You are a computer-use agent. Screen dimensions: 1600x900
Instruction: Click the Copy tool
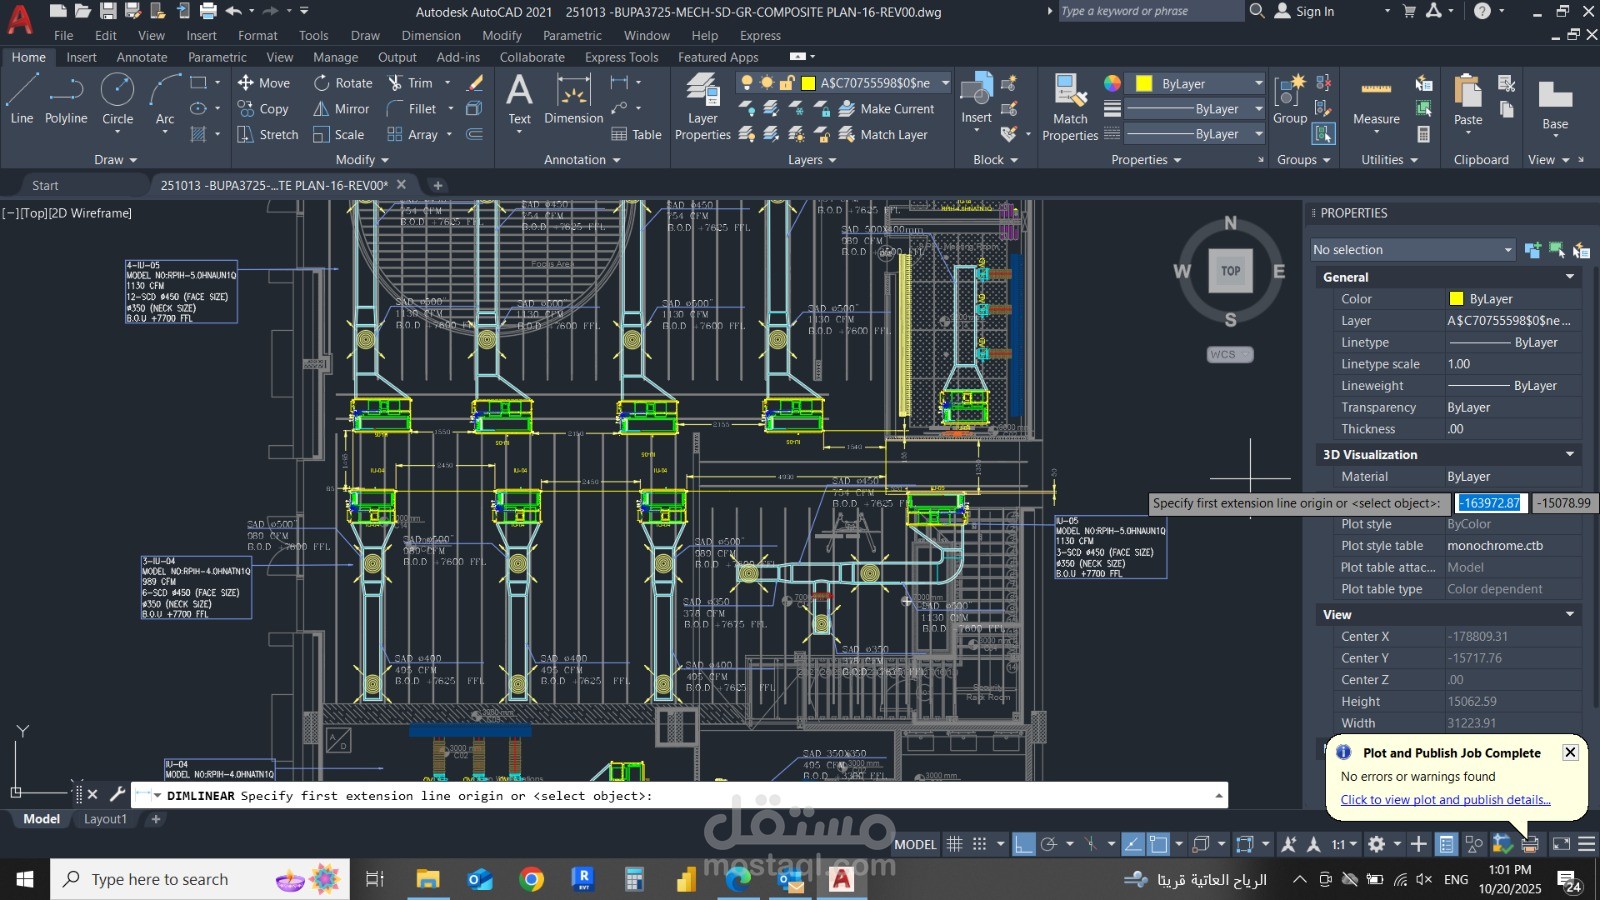click(x=264, y=109)
